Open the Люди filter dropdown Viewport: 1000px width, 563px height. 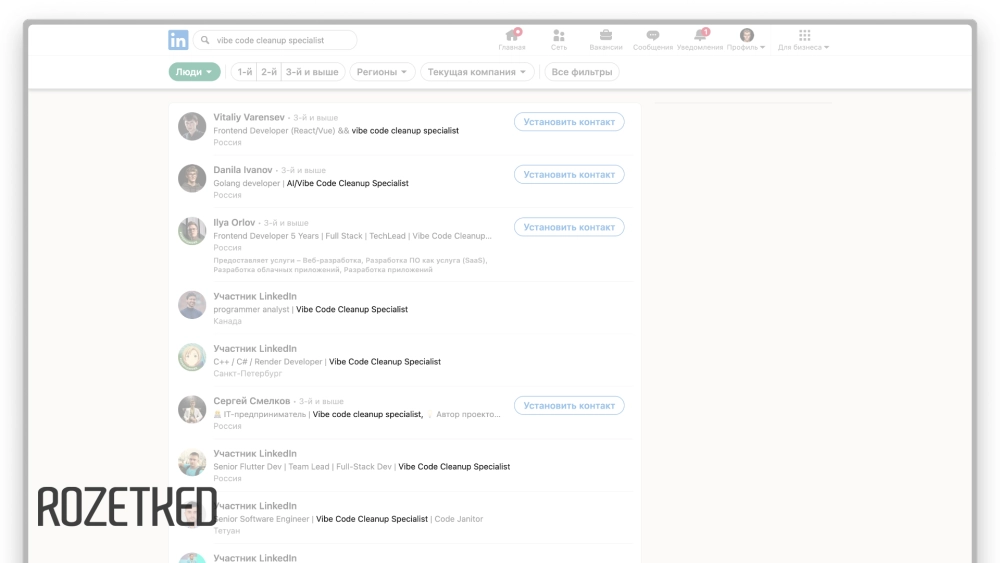click(x=195, y=72)
